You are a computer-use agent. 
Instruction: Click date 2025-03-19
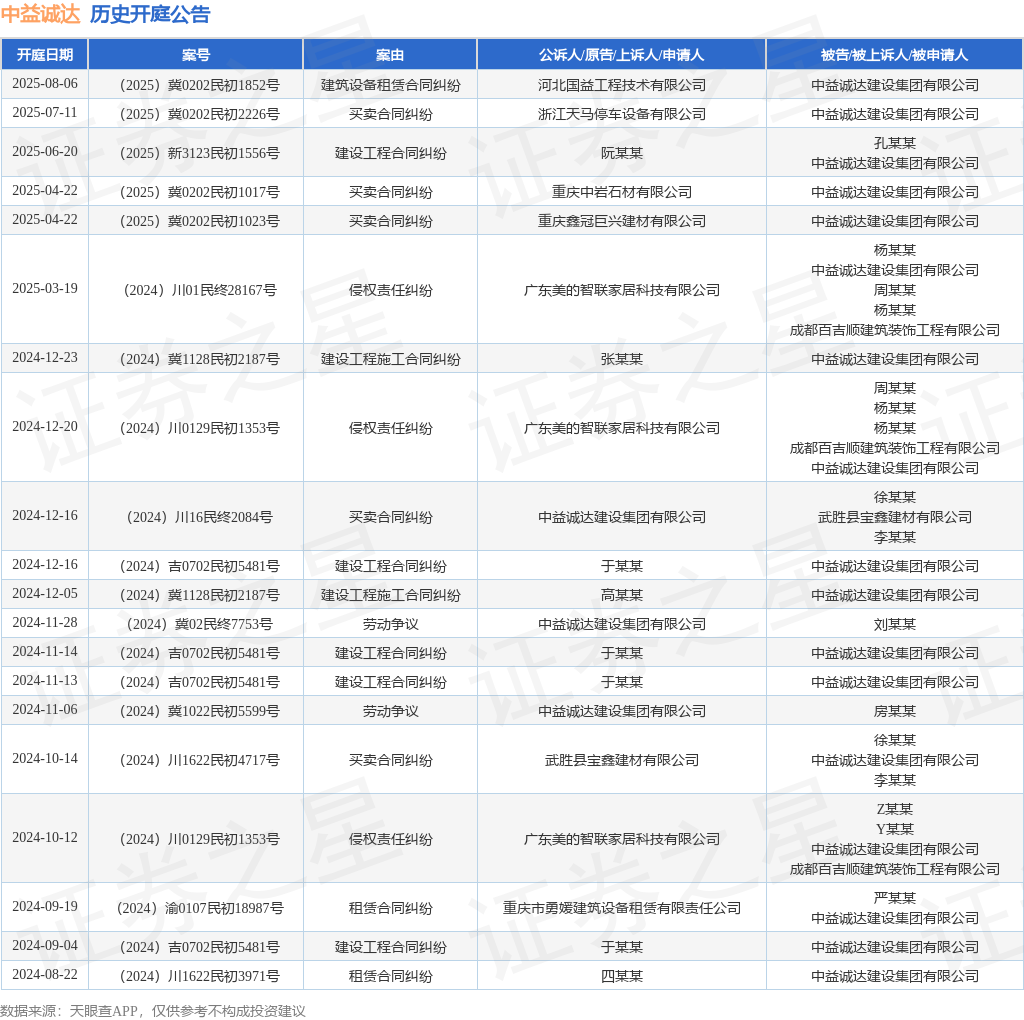[44, 289]
